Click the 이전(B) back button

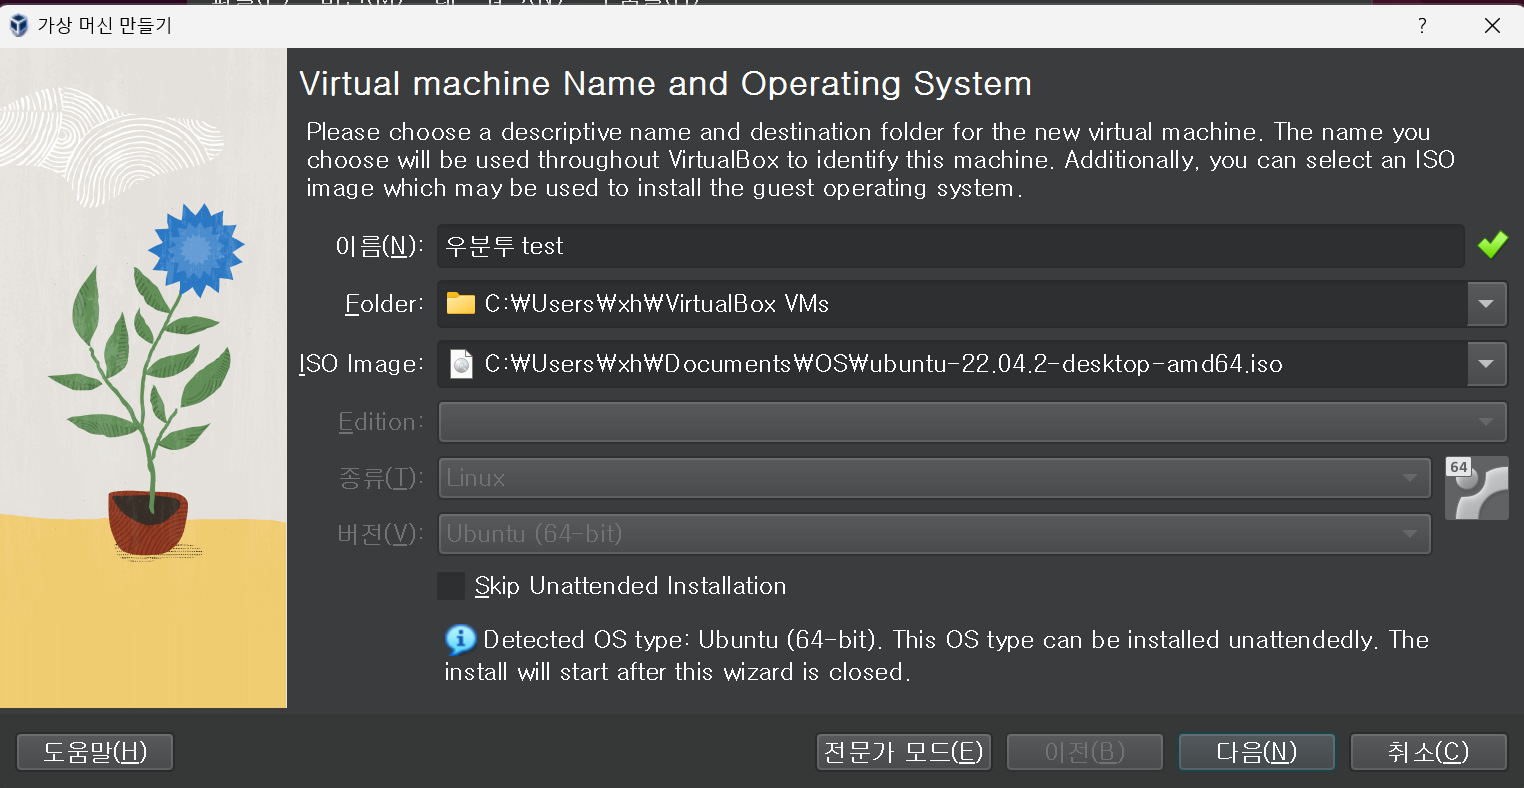1085,752
